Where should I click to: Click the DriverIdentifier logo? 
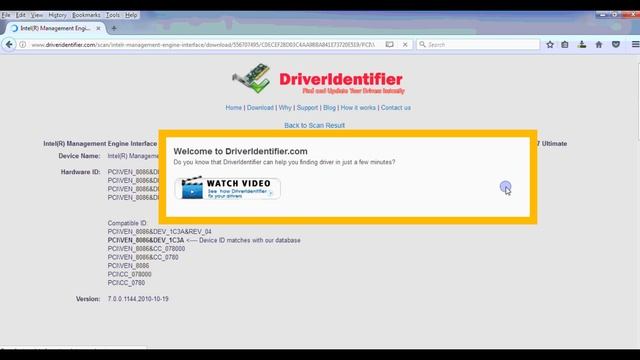tap(318, 79)
